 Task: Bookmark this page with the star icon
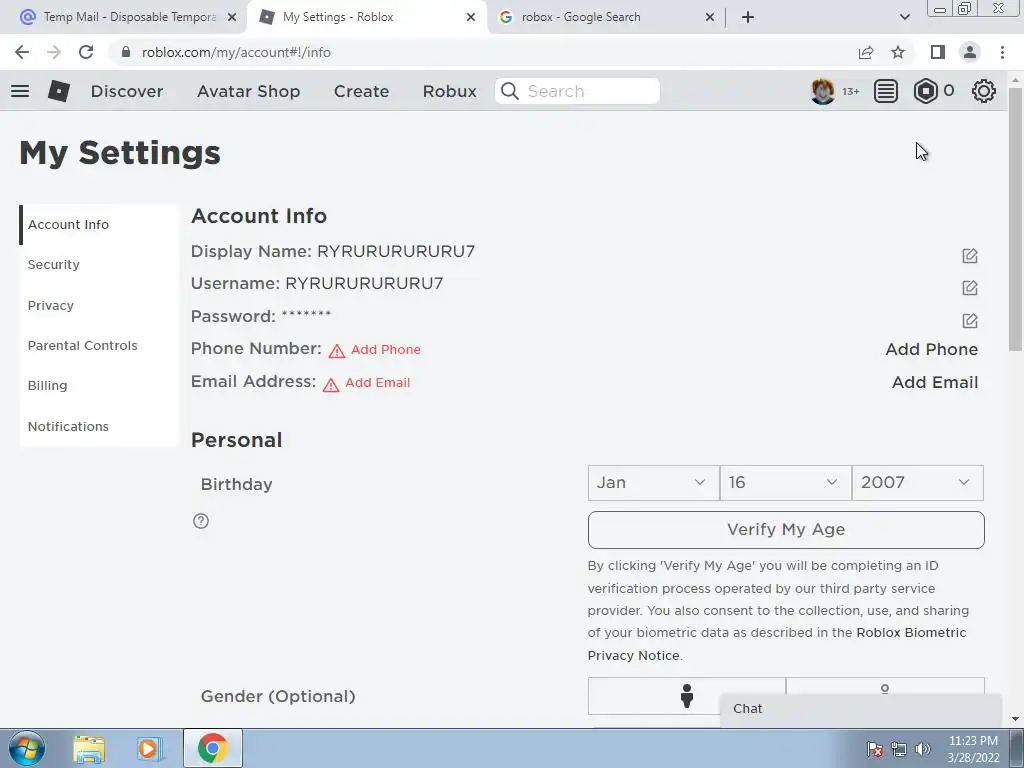(x=898, y=52)
